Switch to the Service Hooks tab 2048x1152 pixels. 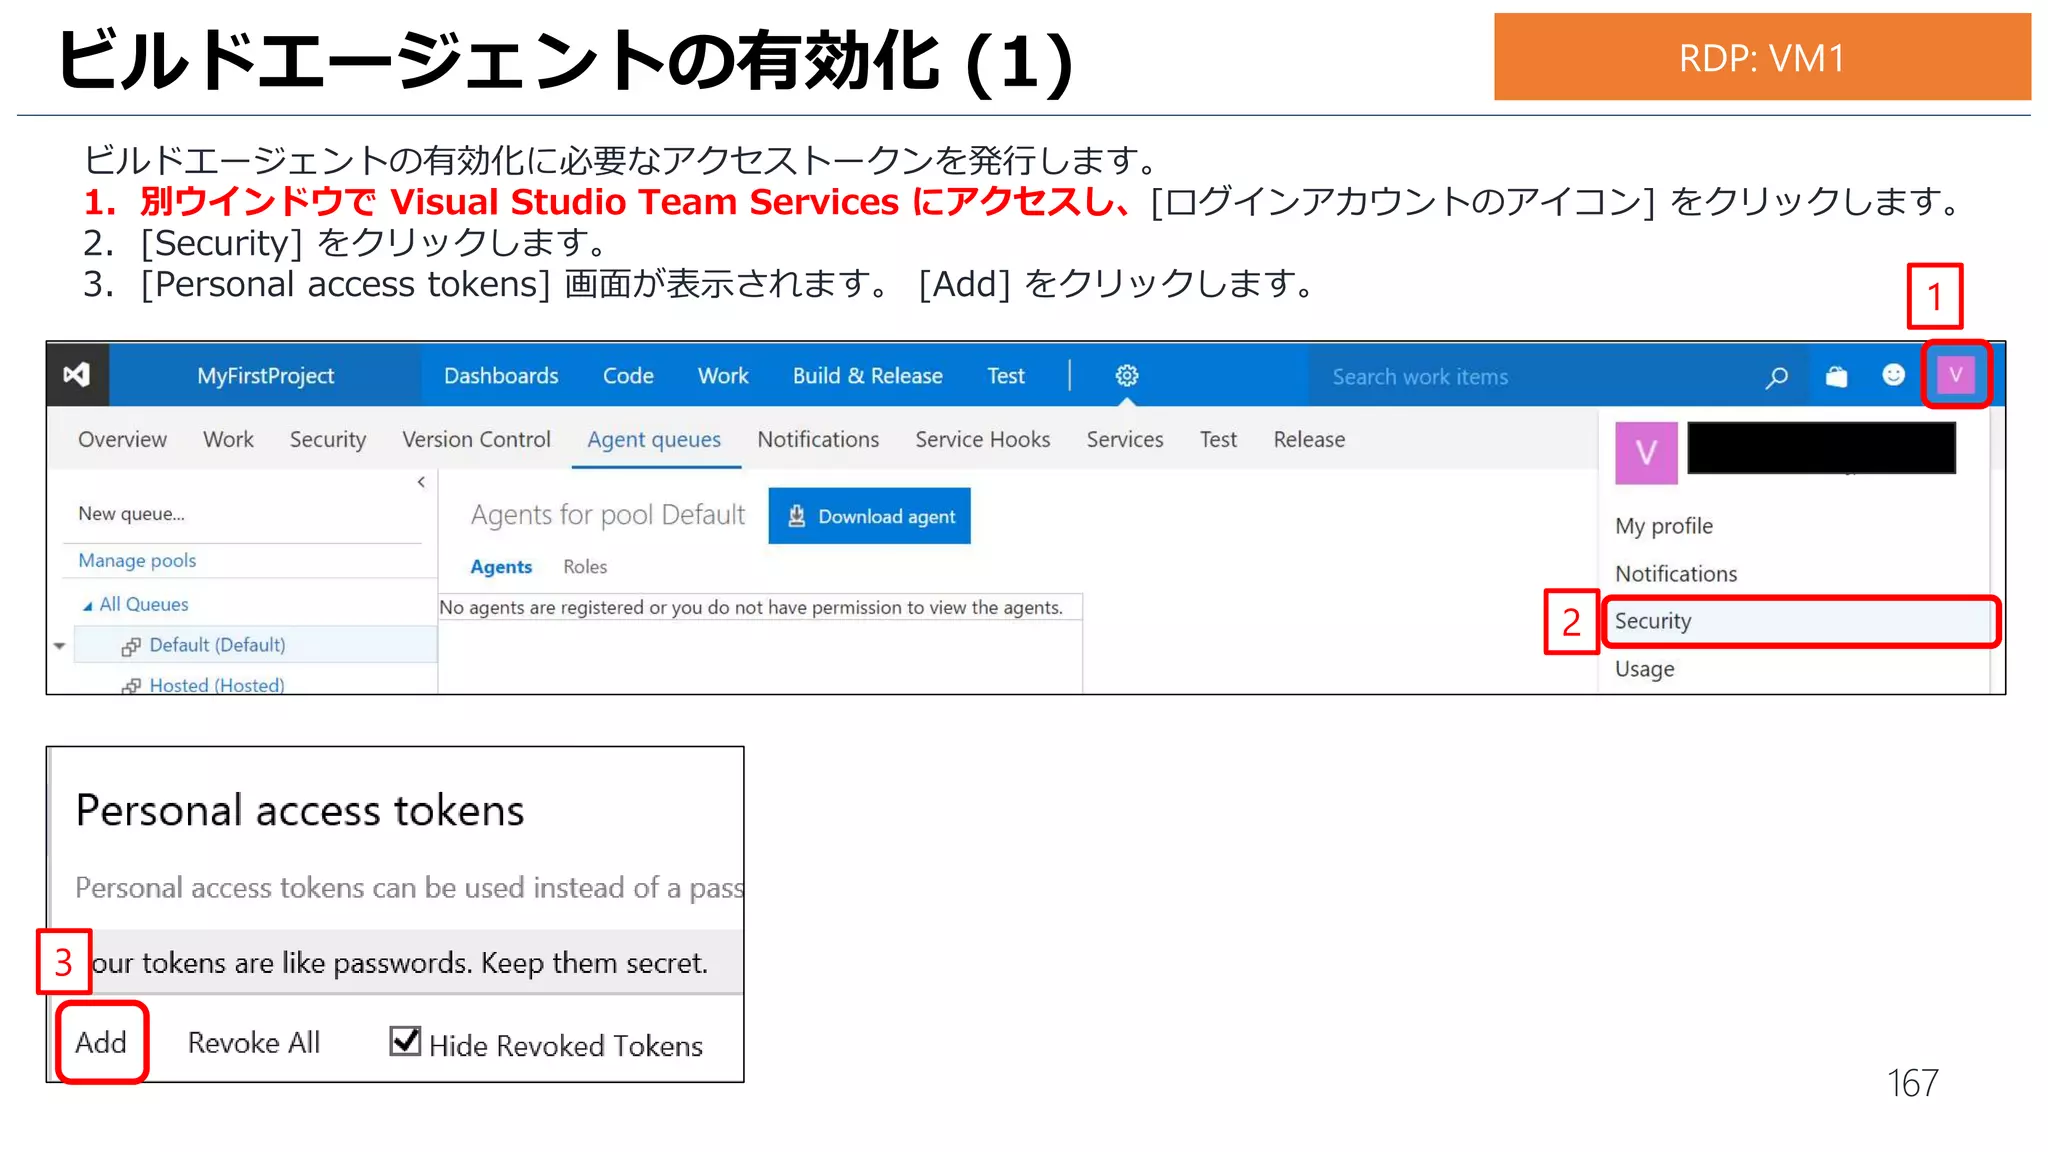983,440
